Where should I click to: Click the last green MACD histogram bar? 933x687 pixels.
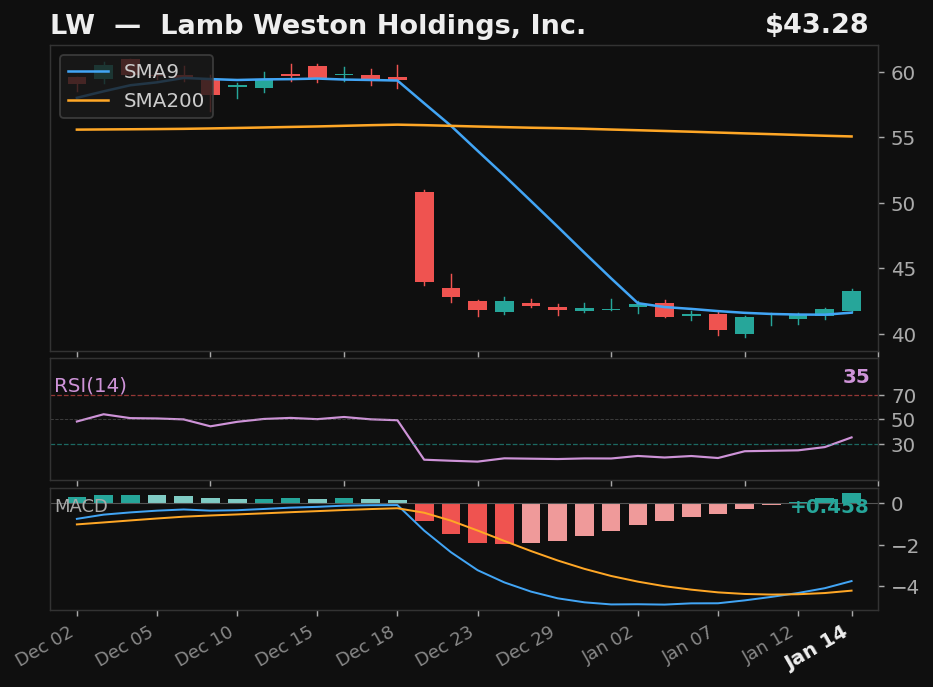click(851, 498)
